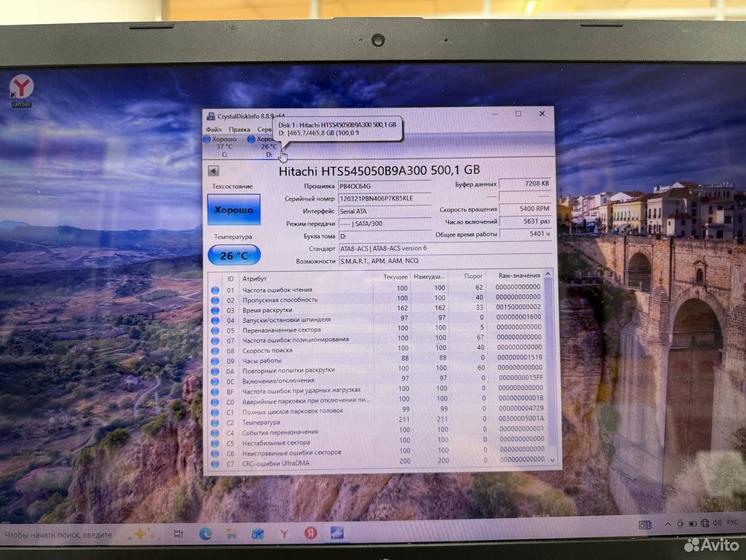Click the search highlights sparkle icon

point(140,534)
